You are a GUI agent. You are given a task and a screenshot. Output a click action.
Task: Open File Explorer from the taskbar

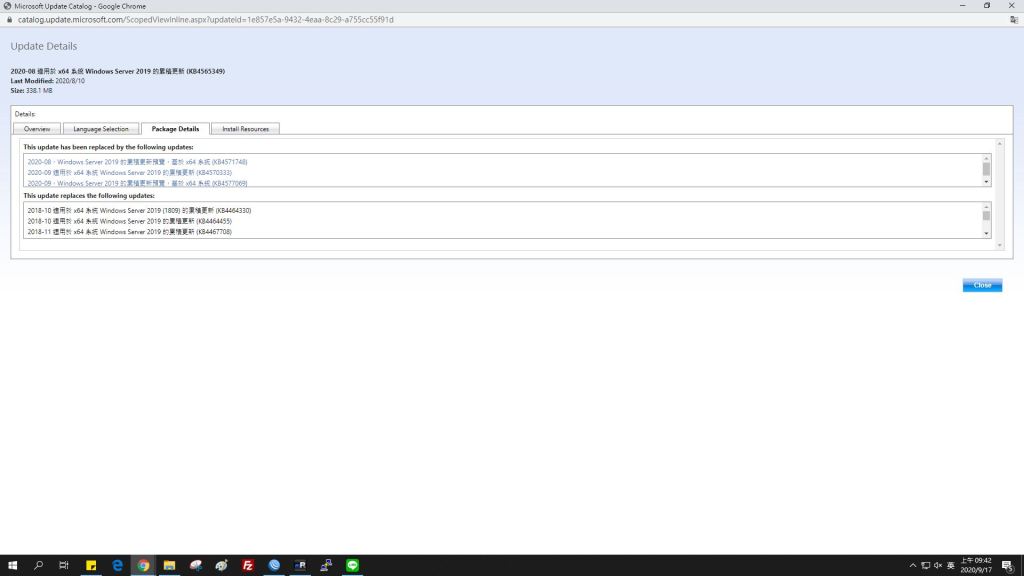point(169,565)
